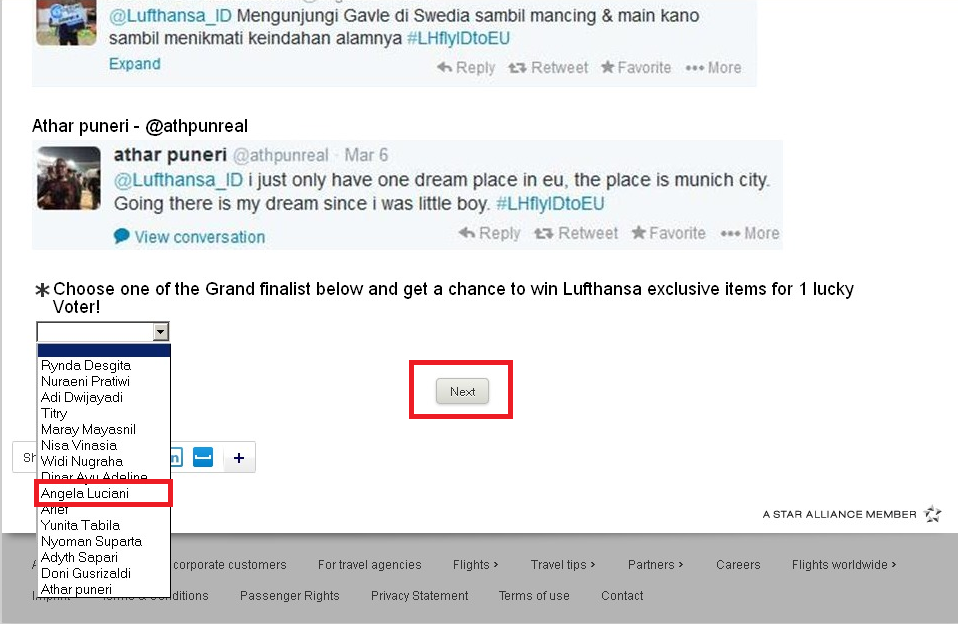Click Retweet on the Gavle Swedia tweet
Screen dimensions: 958x624
point(548,67)
